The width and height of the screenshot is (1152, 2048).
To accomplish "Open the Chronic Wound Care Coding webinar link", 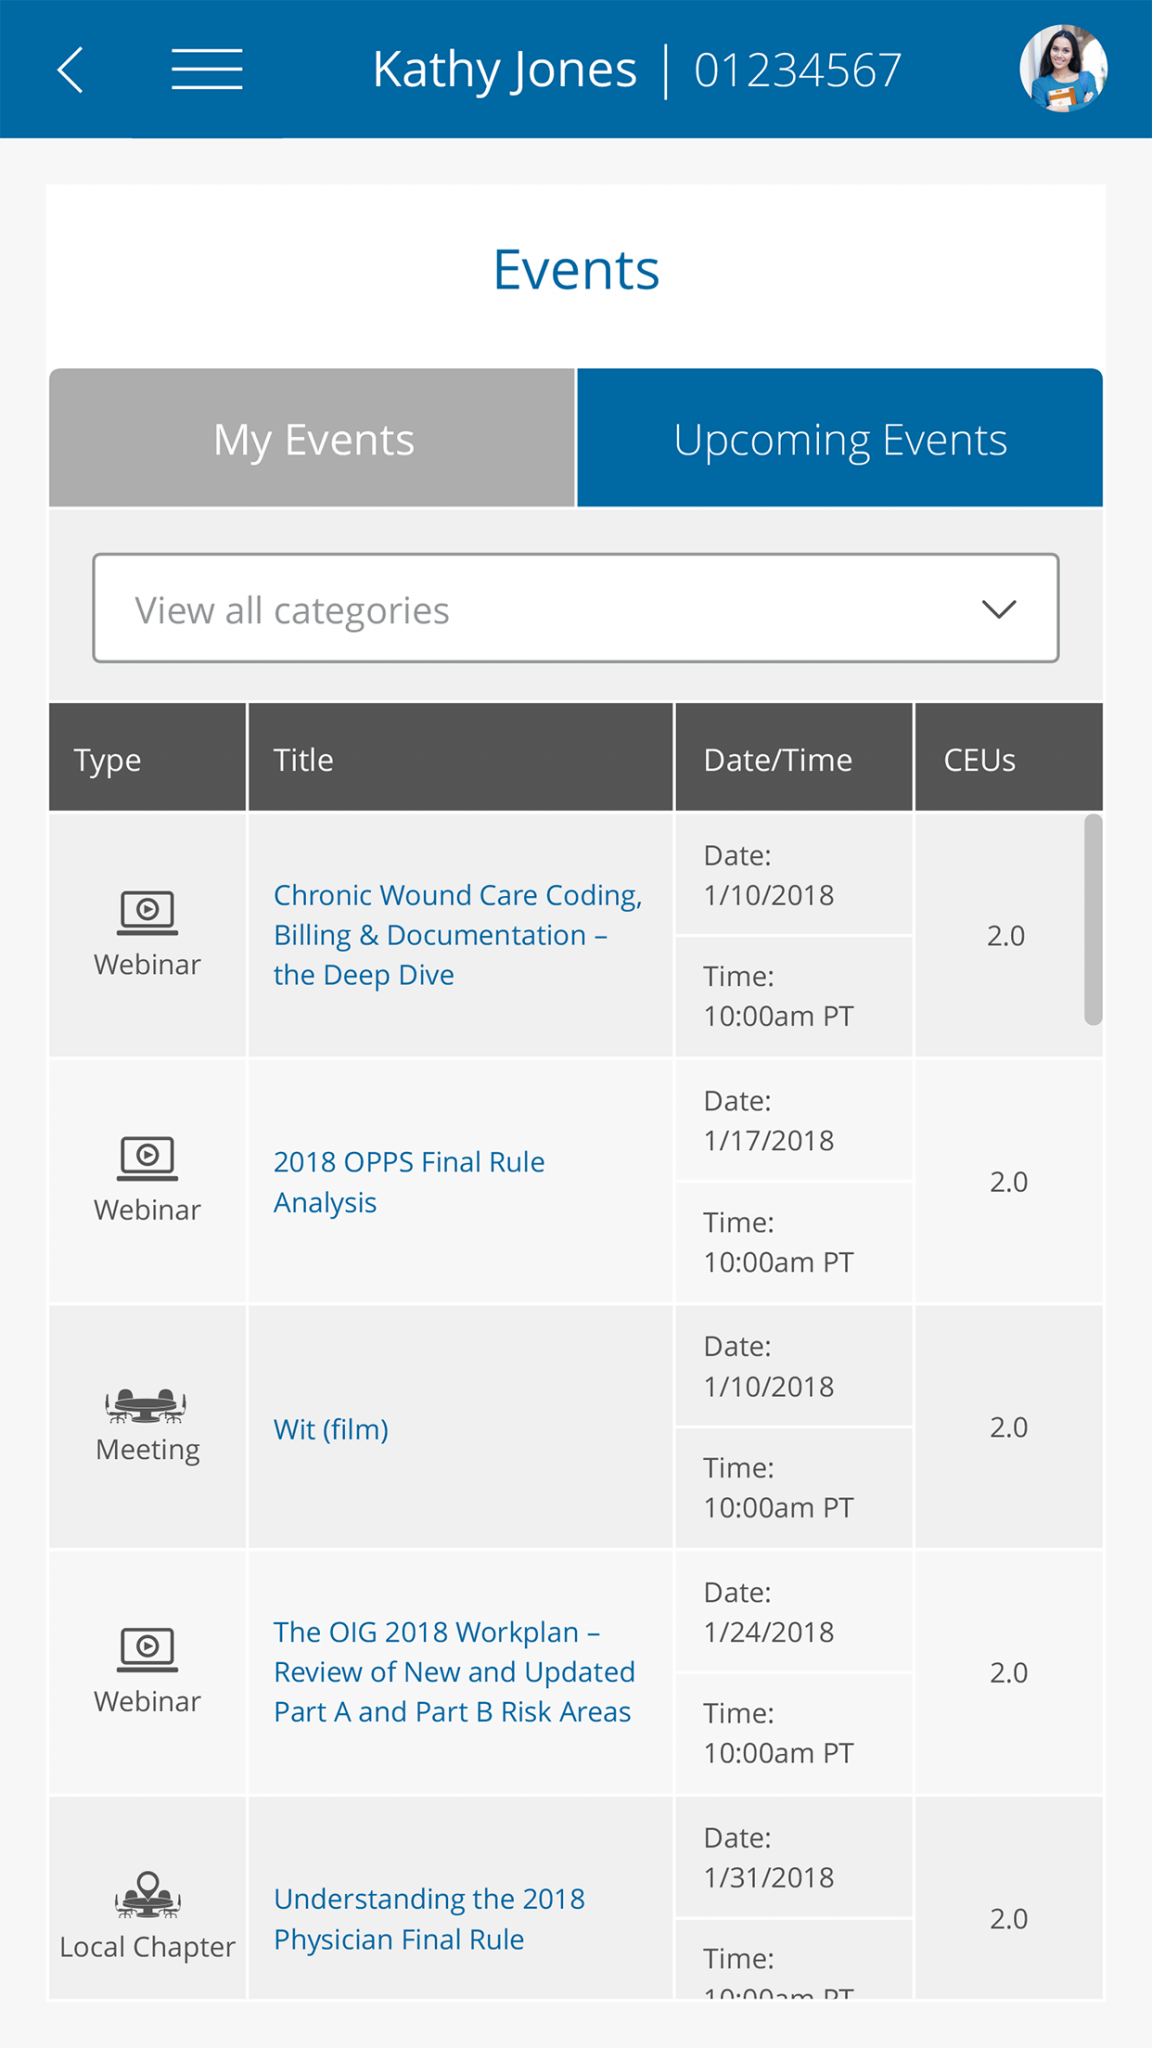I will [x=458, y=934].
